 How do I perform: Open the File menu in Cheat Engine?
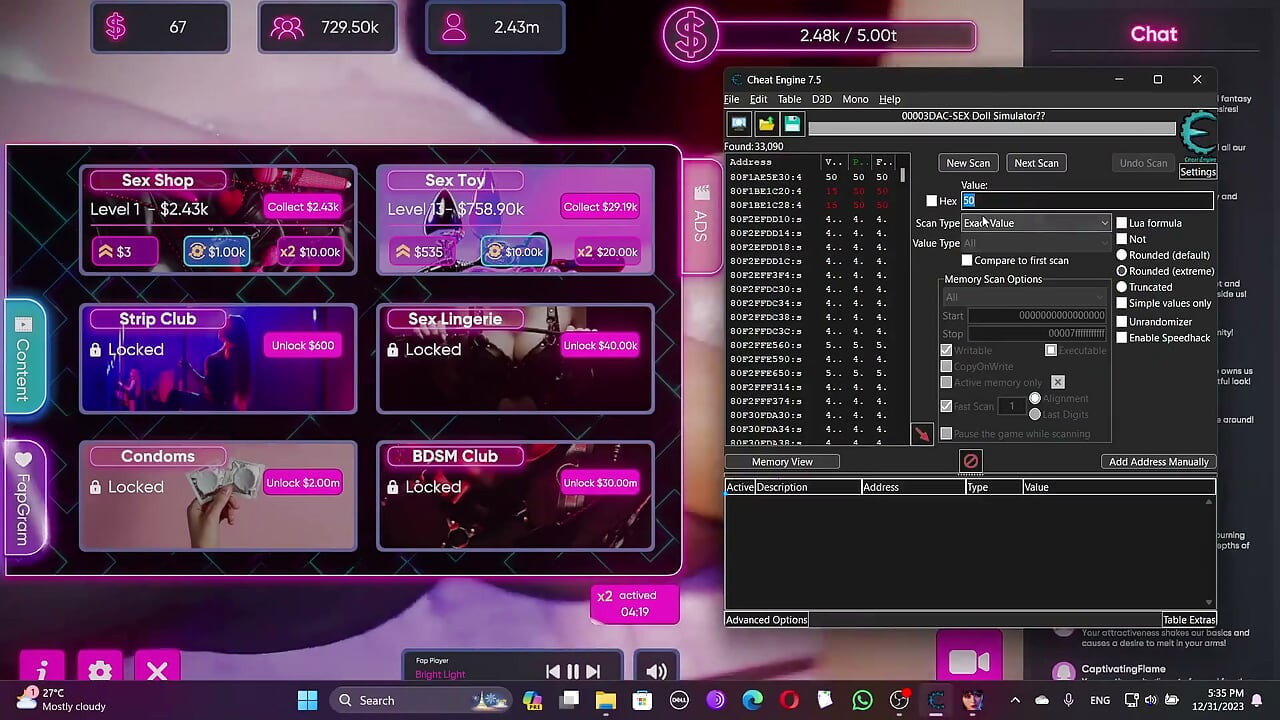click(732, 99)
